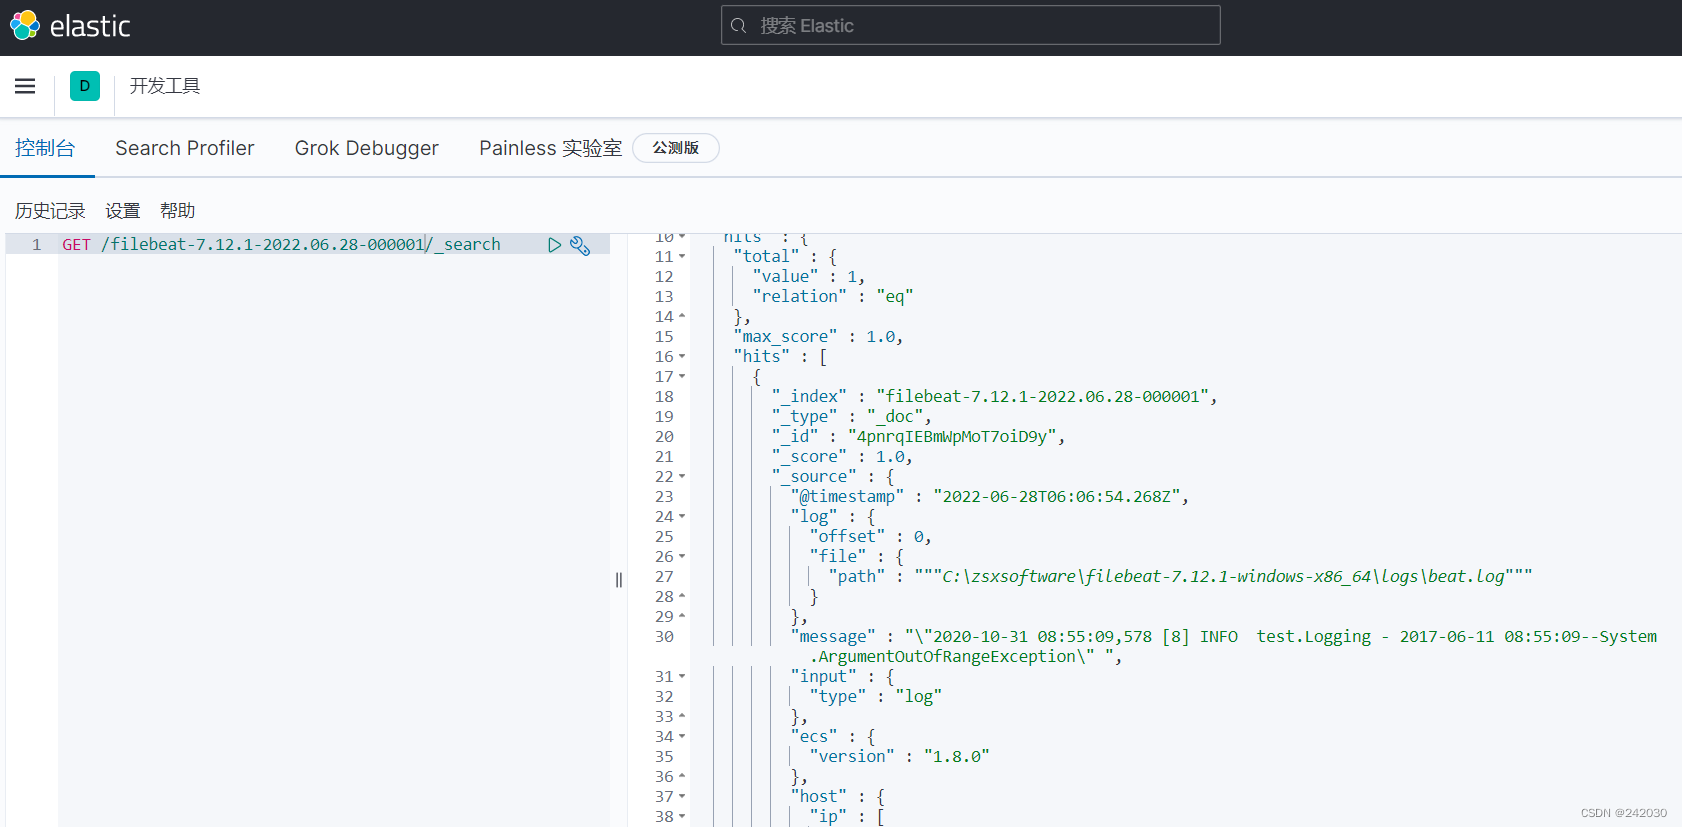Viewport: 1682px width, 827px height.
Task: Click the .ArgumentOutOfRangeException wrapped message line
Action: point(965,657)
